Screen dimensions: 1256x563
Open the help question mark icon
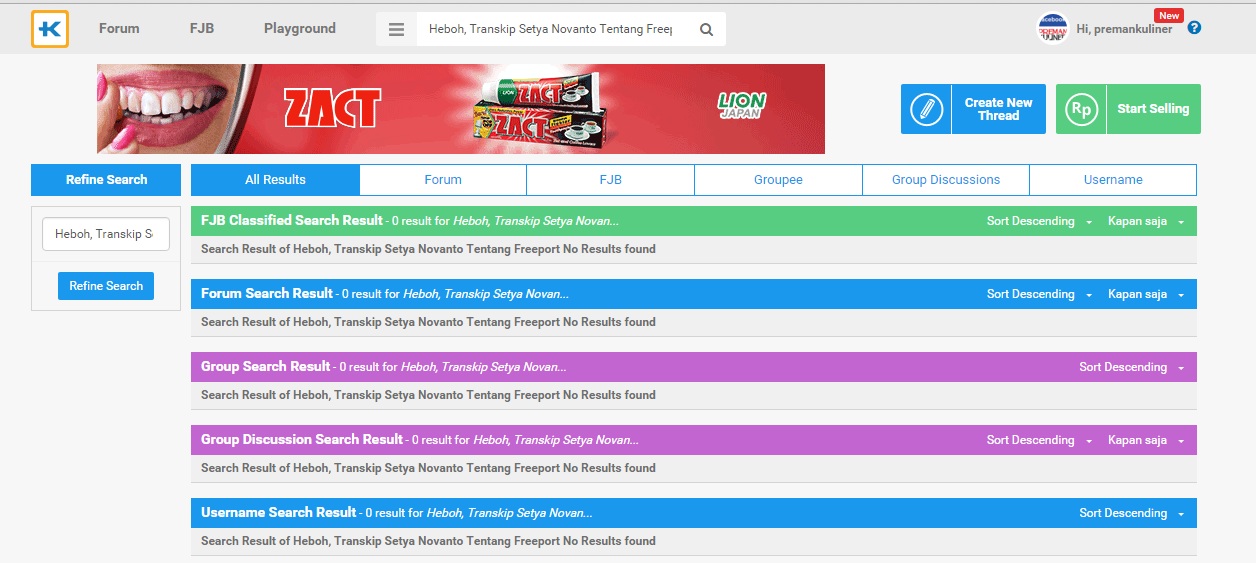[x=1194, y=28]
